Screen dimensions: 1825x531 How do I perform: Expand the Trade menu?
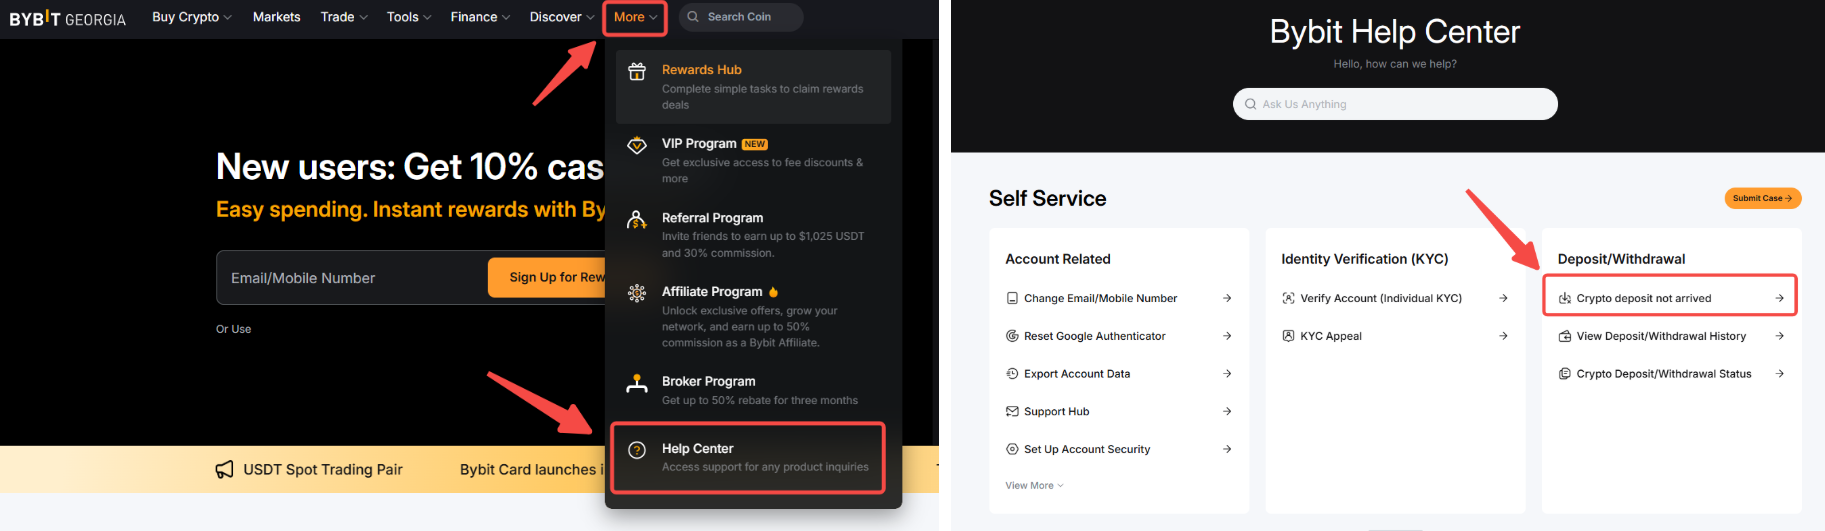coord(344,17)
